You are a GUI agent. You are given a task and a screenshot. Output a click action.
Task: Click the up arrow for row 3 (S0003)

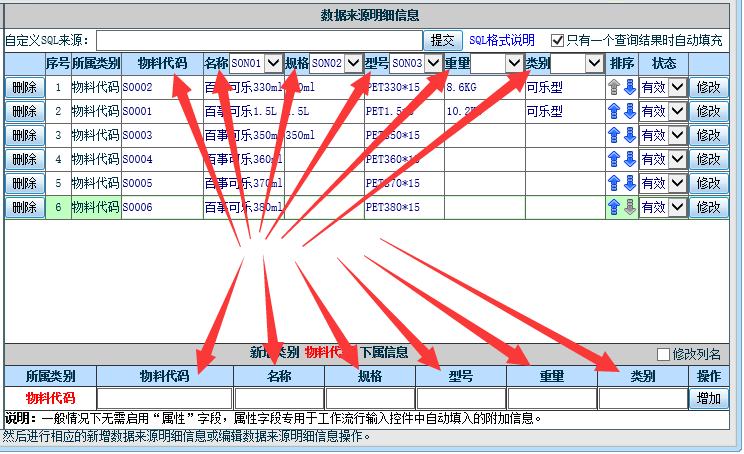pyautogui.click(x=614, y=135)
